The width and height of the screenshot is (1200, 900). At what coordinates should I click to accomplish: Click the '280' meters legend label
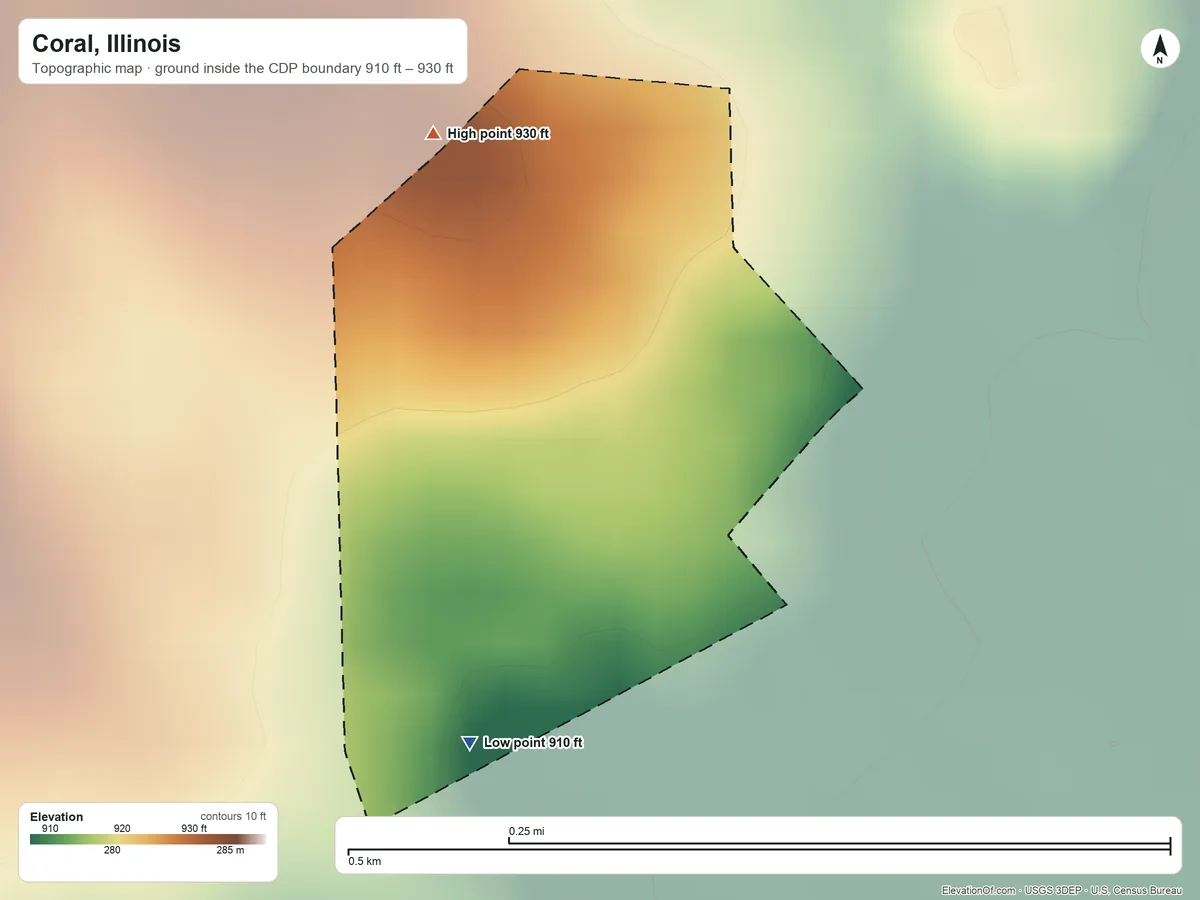(x=112, y=851)
